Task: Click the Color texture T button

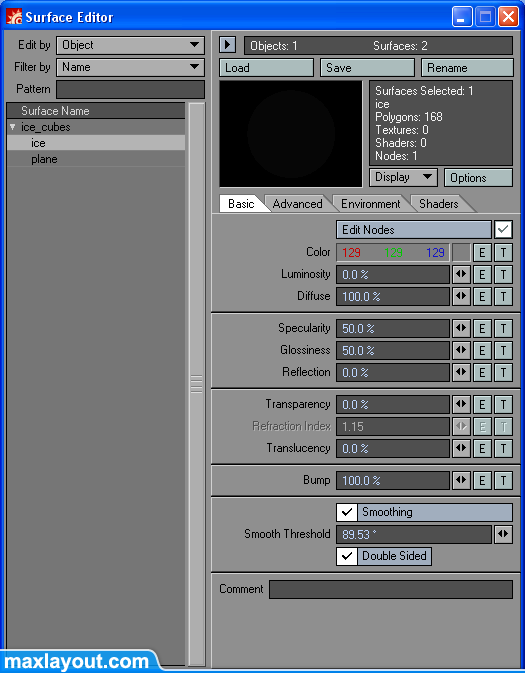Action: 504,253
